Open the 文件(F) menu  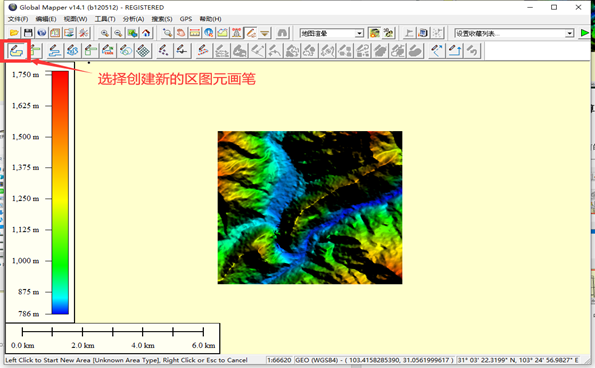pyautogui.click(x=18, y=19)
